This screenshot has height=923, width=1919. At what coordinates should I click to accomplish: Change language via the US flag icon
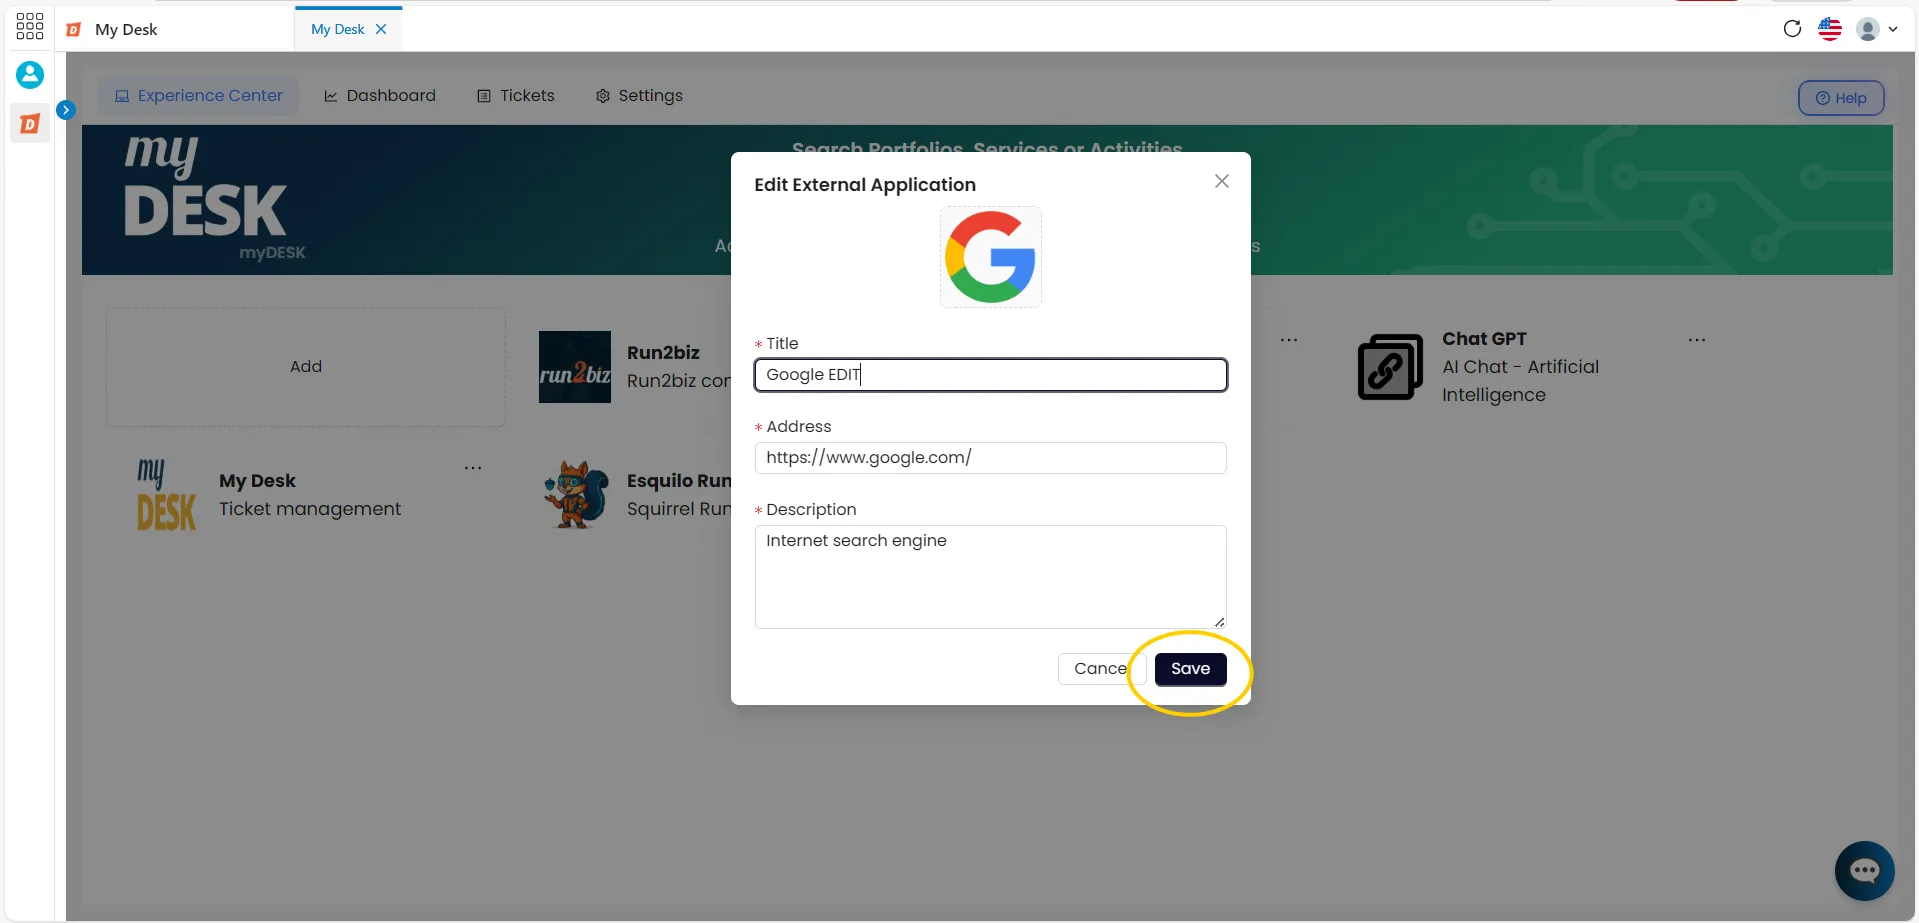(1830, 29)
